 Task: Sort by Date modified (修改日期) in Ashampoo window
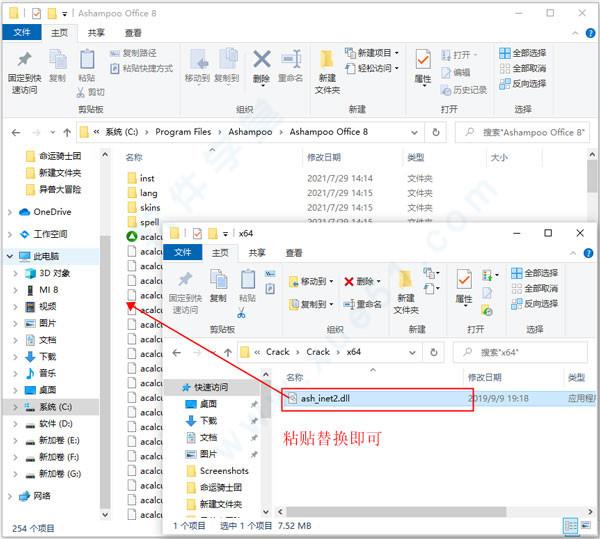click(324, 157)
